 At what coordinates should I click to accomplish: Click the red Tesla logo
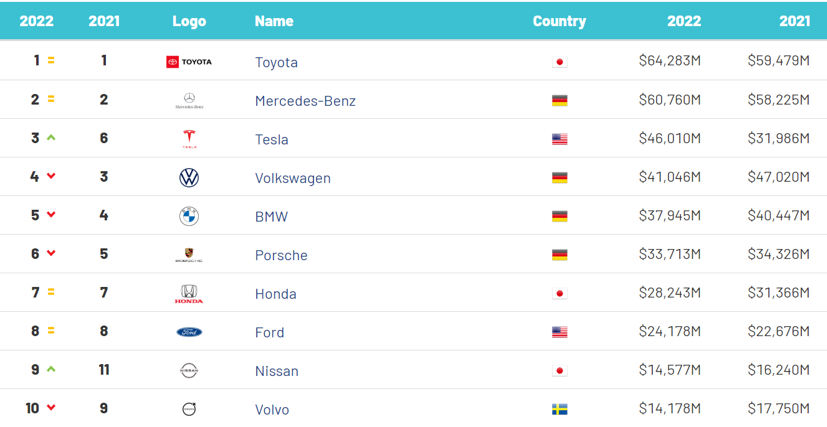coord(188,139)
